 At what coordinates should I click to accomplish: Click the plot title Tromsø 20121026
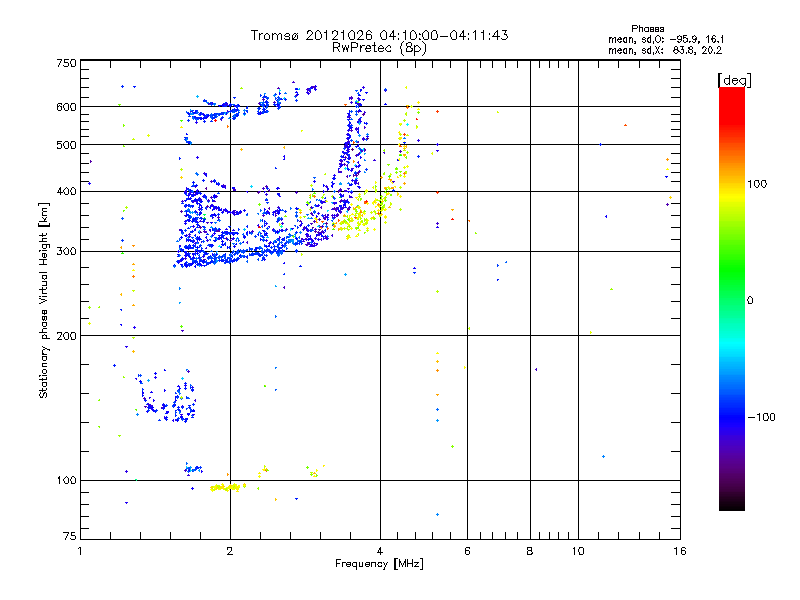coord(379,35)
